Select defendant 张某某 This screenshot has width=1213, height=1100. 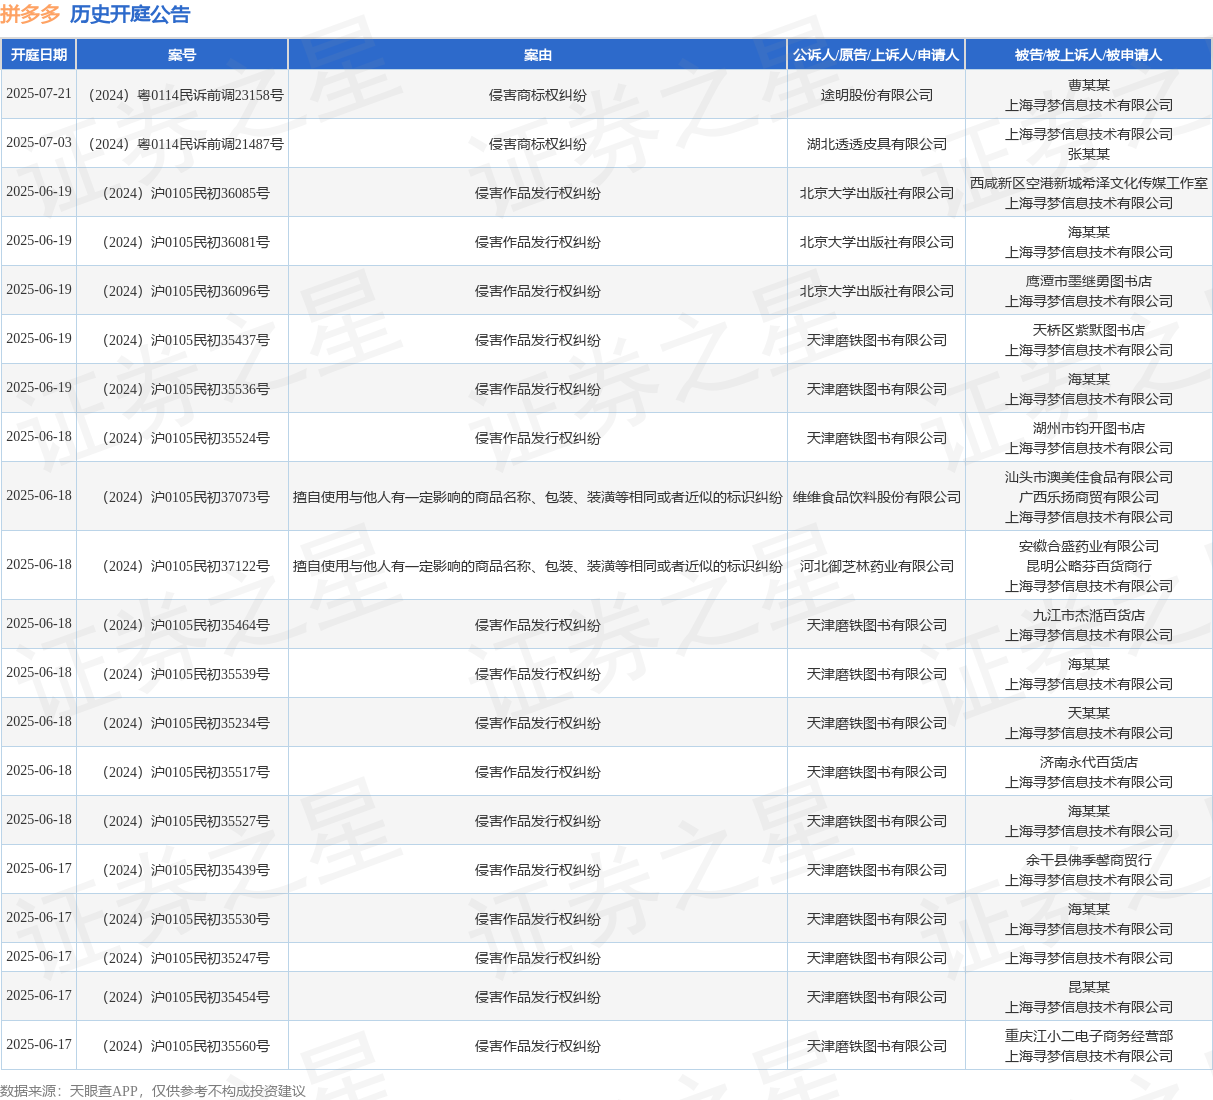pos(1089,154)
